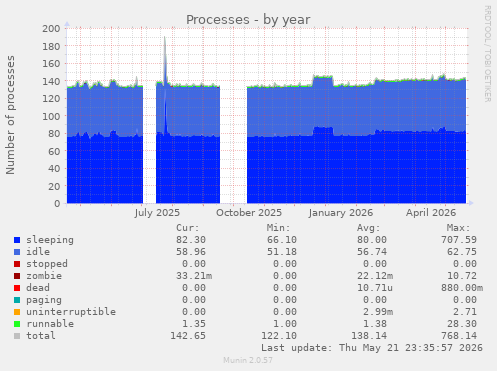497x371 pixels.
Task: Click runnable min value 1.00
Action: pyautogui.click(x=285, y=324)
